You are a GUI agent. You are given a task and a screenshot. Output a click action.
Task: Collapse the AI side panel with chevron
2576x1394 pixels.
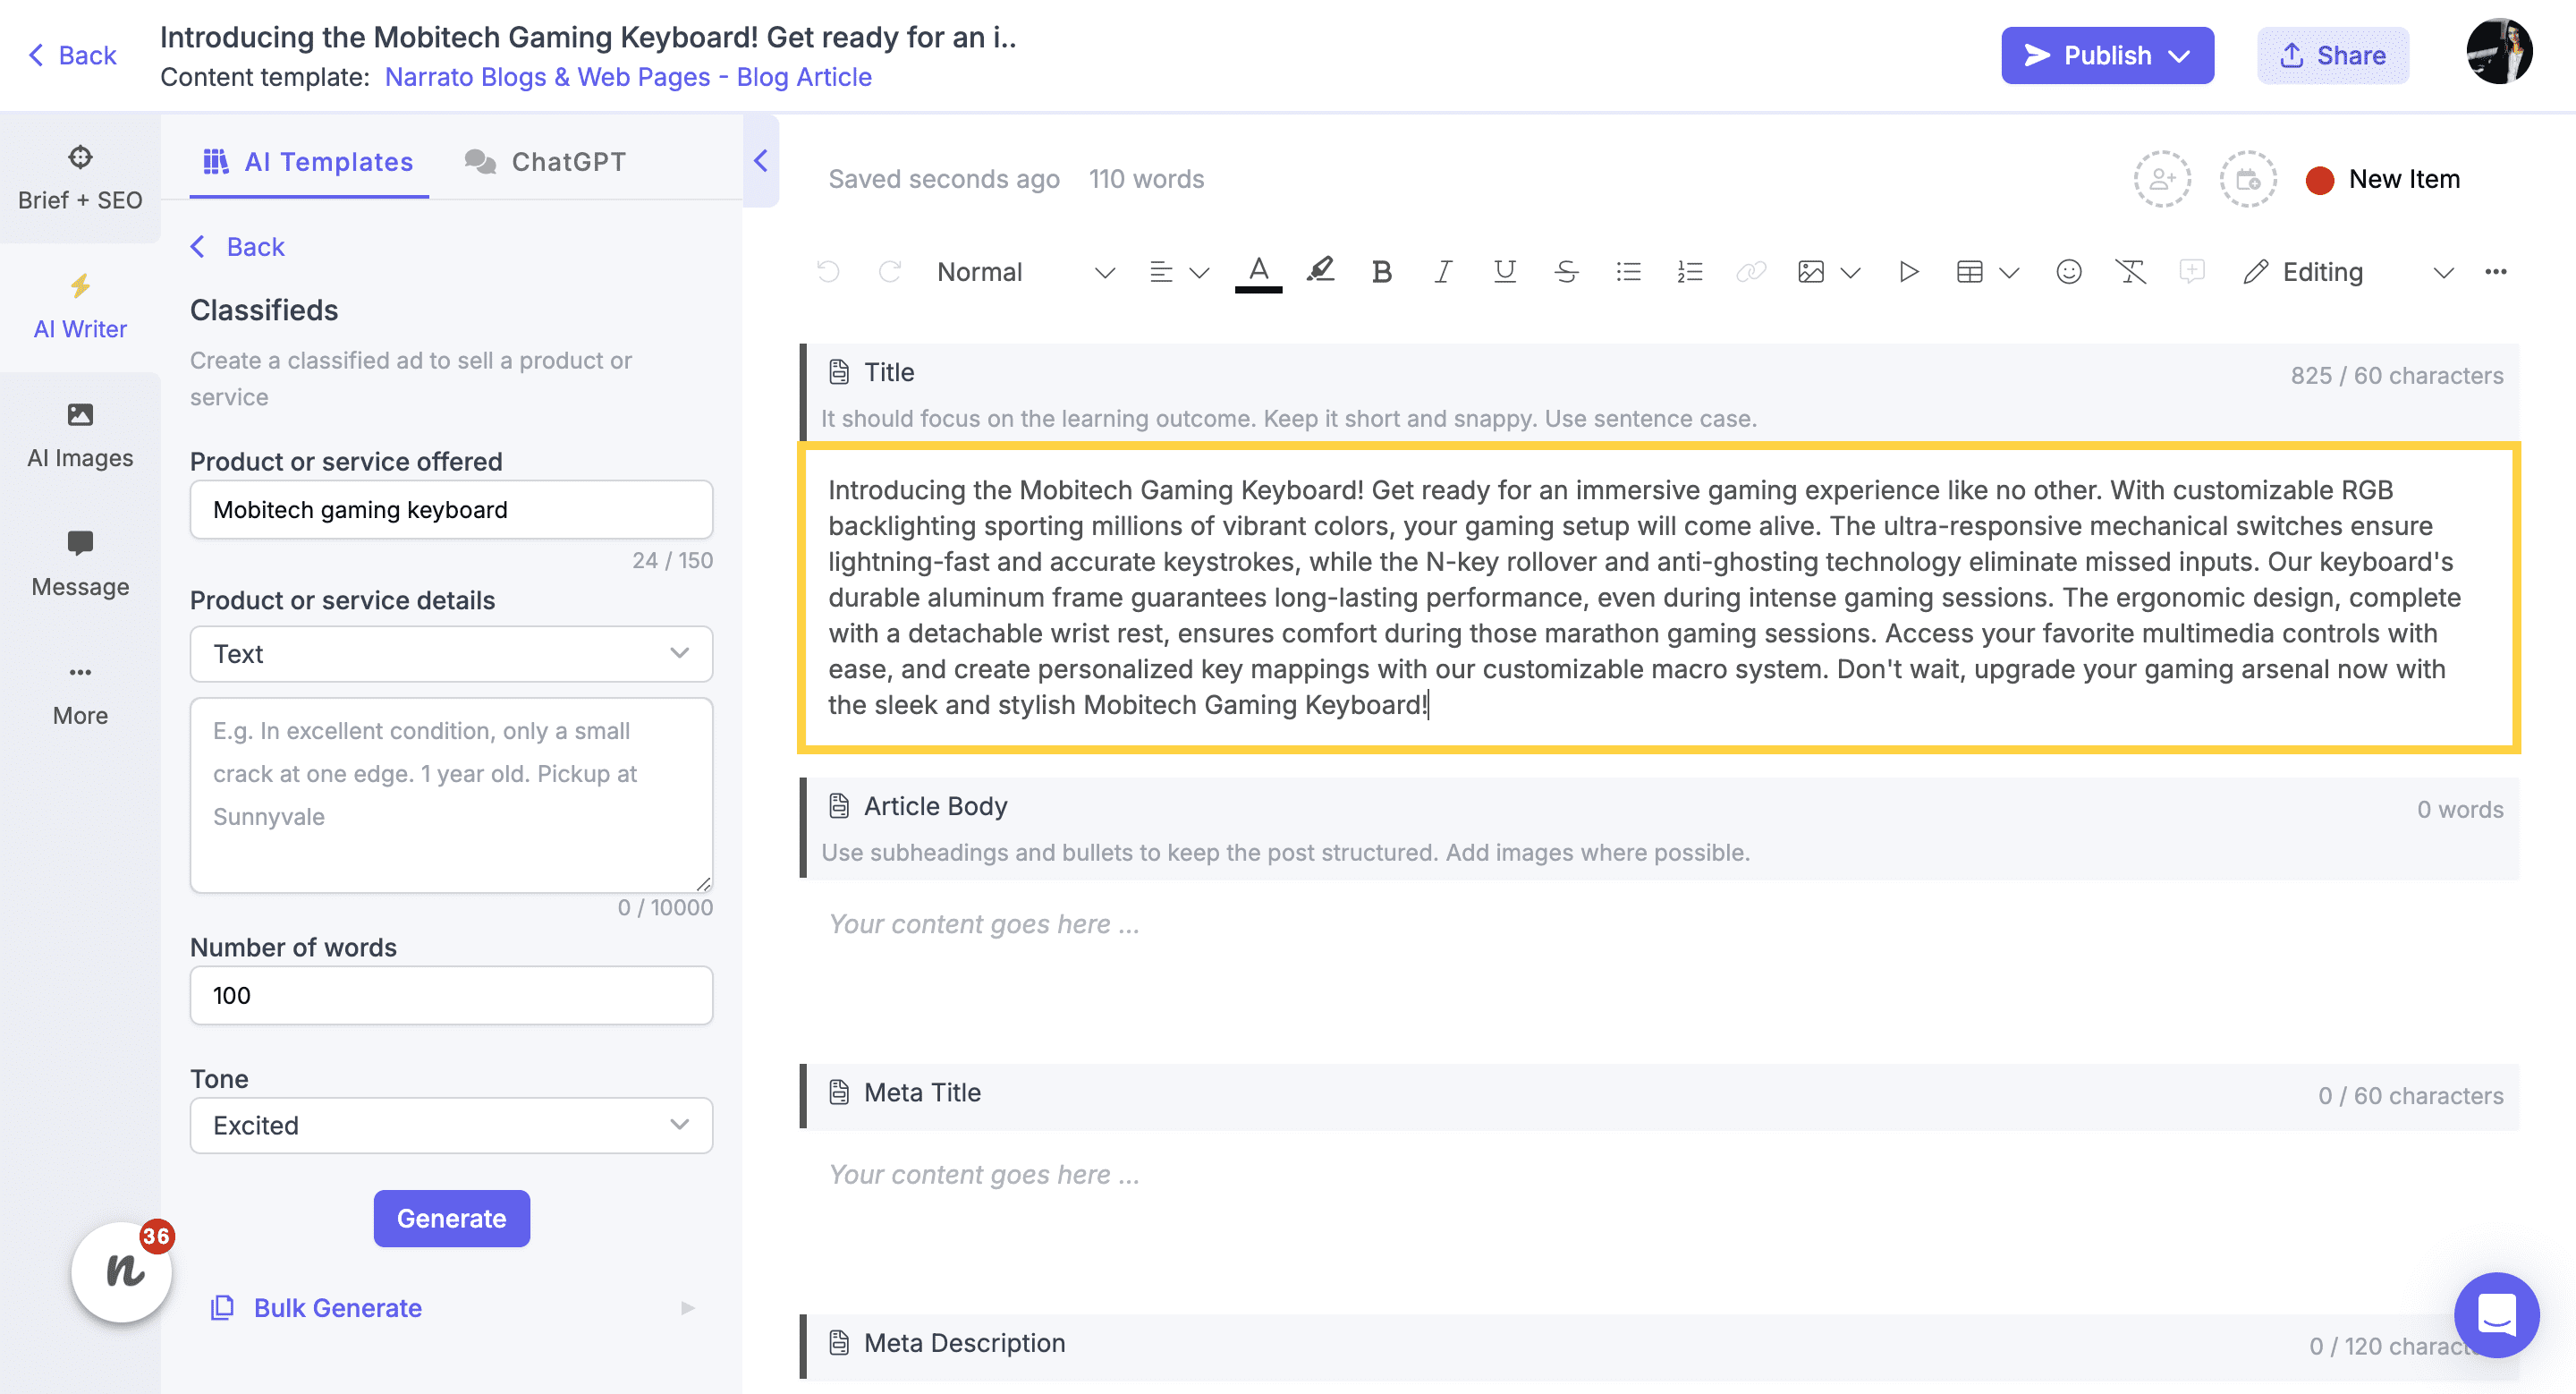tap(761, 161)
